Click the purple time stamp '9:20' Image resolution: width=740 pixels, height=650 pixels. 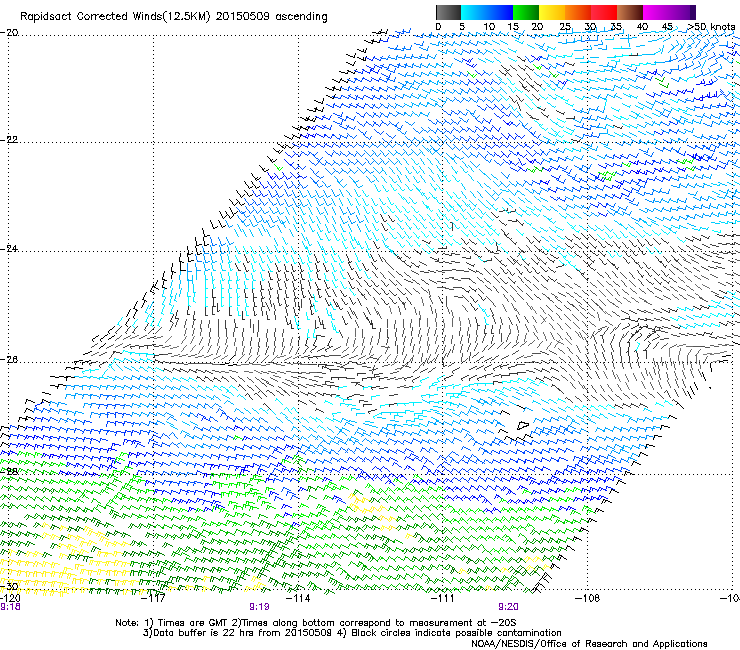tap(508, 607)
